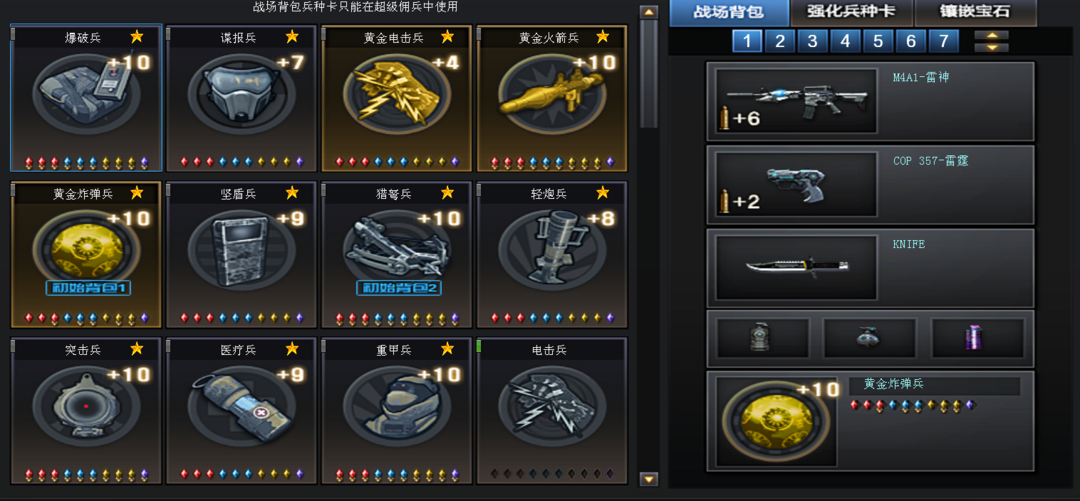Open the 镶嵌宝石 tab
The height and width of the screenshot is (501, 1080).
coord(975,13)
